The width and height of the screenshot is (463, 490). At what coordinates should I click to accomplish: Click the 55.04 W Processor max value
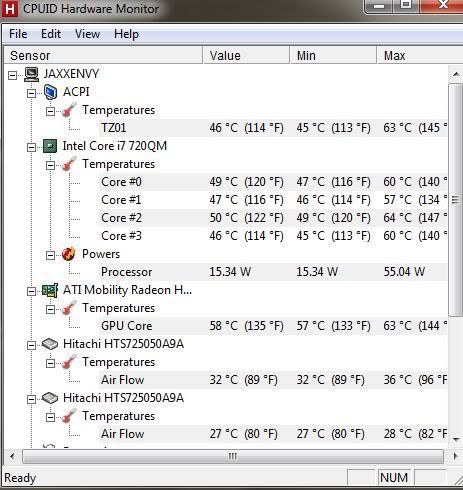[404, 272]
